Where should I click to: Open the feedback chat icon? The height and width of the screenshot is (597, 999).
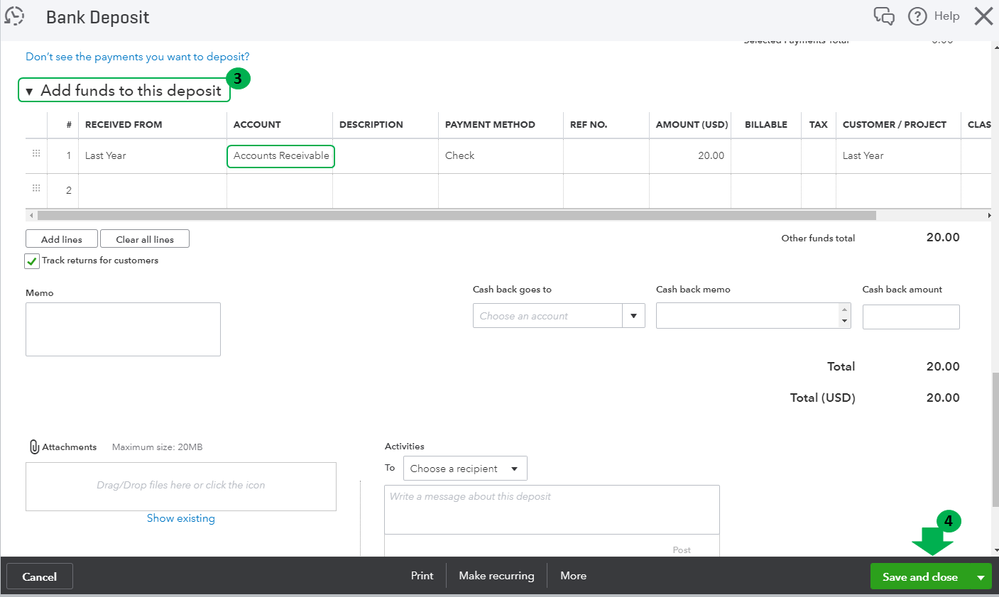pyautogui.click(x=884, y=16)
